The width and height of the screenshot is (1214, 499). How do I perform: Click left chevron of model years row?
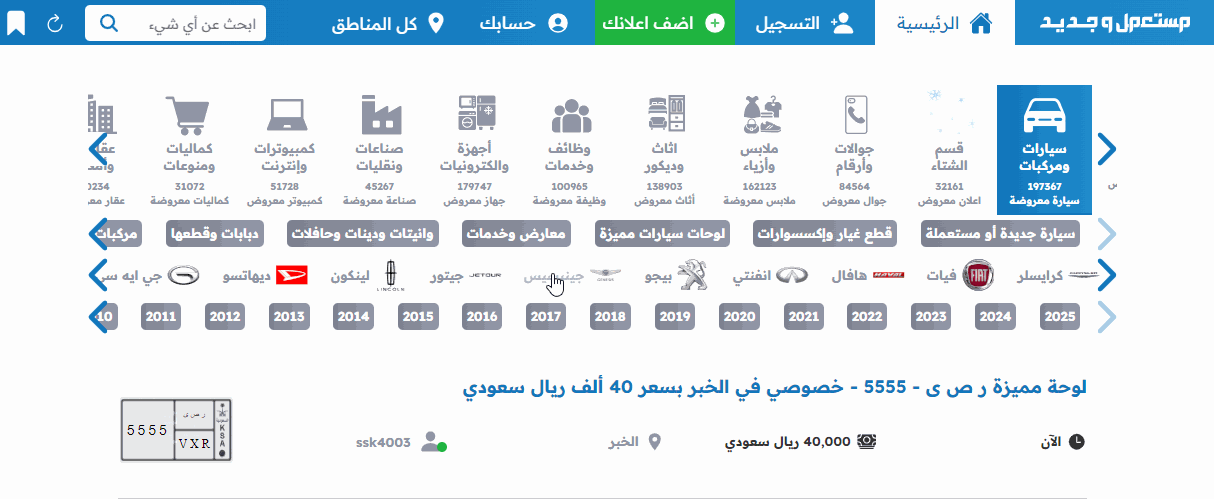tap(98, 317)
